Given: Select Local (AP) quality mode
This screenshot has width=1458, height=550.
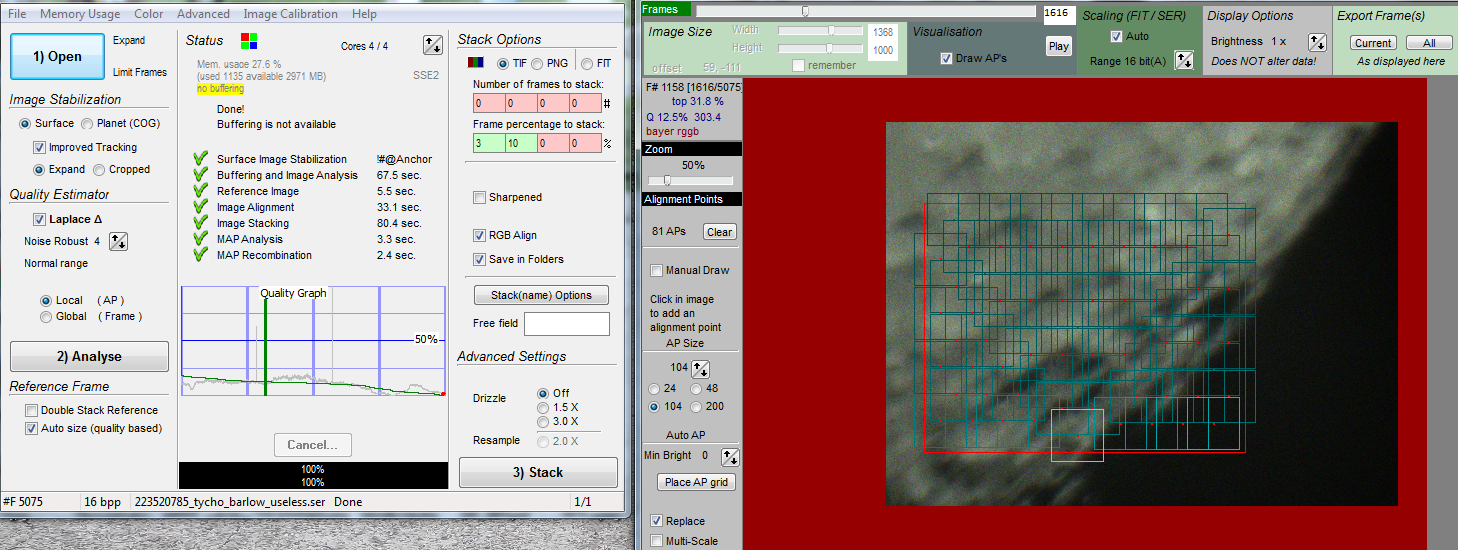Looking at the screenshot, I should [82, 300].
